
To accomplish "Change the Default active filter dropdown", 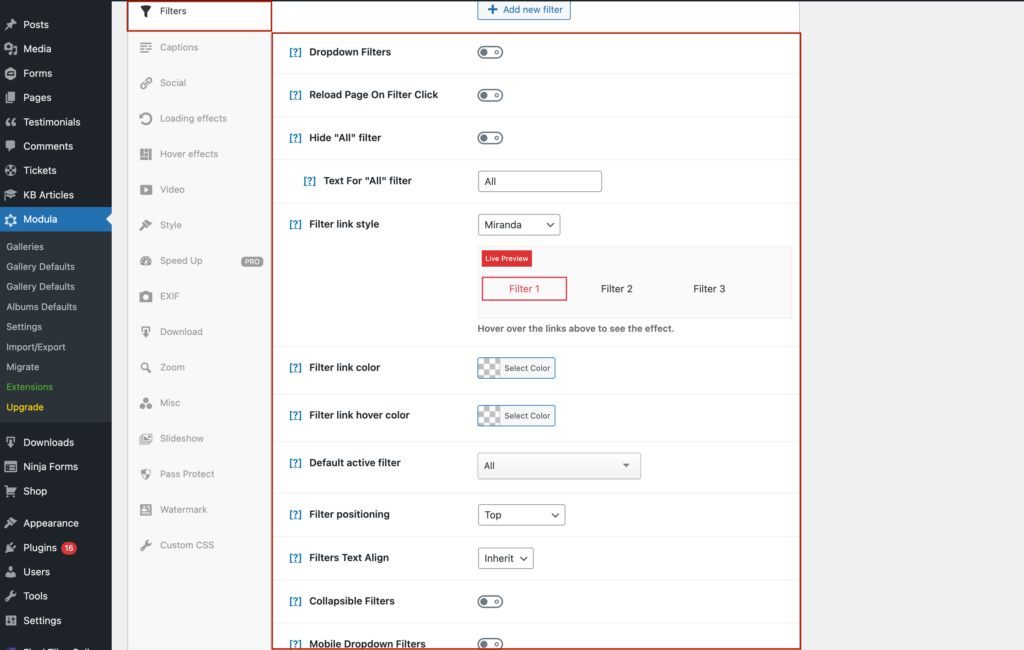I will (558, 465).
